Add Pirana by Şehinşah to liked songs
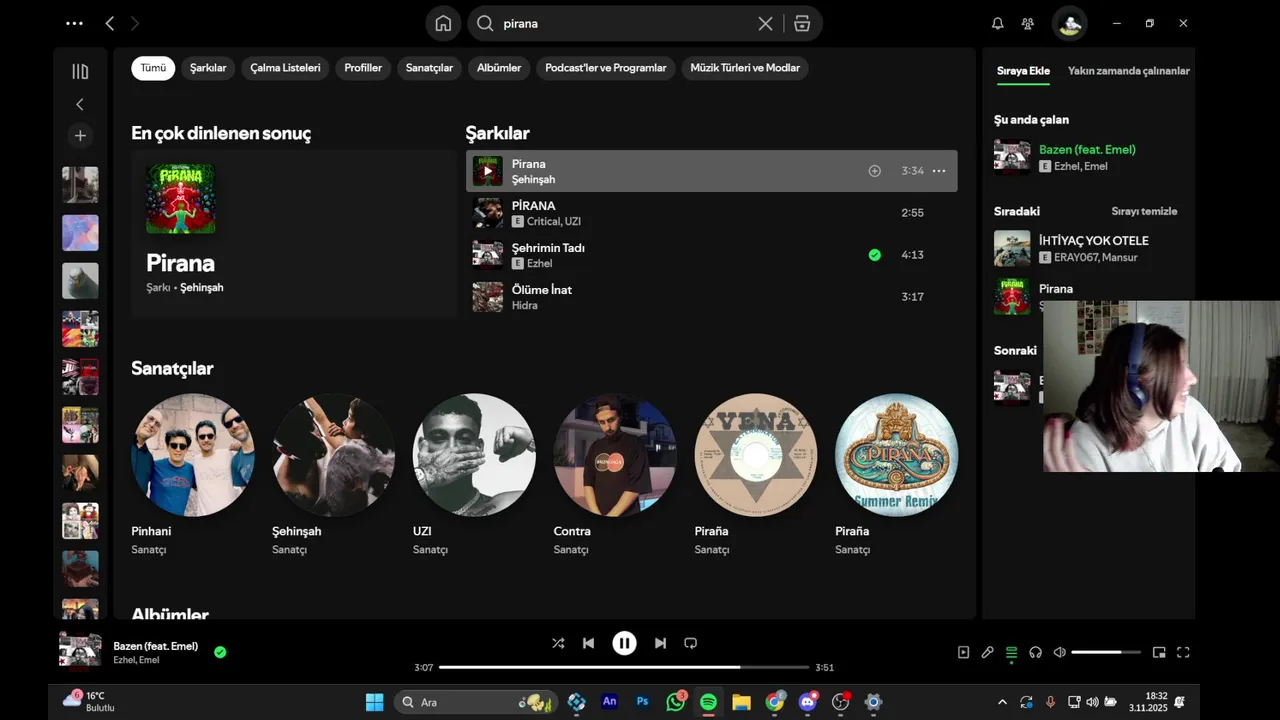The image size is (1280, 720). tap(875, 171)
